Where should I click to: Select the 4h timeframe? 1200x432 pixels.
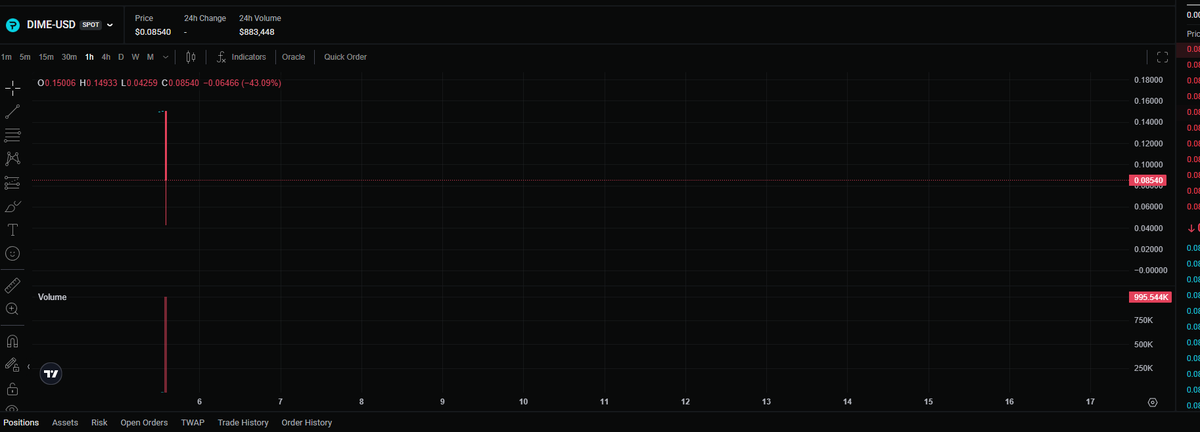[x=106, y=57]
